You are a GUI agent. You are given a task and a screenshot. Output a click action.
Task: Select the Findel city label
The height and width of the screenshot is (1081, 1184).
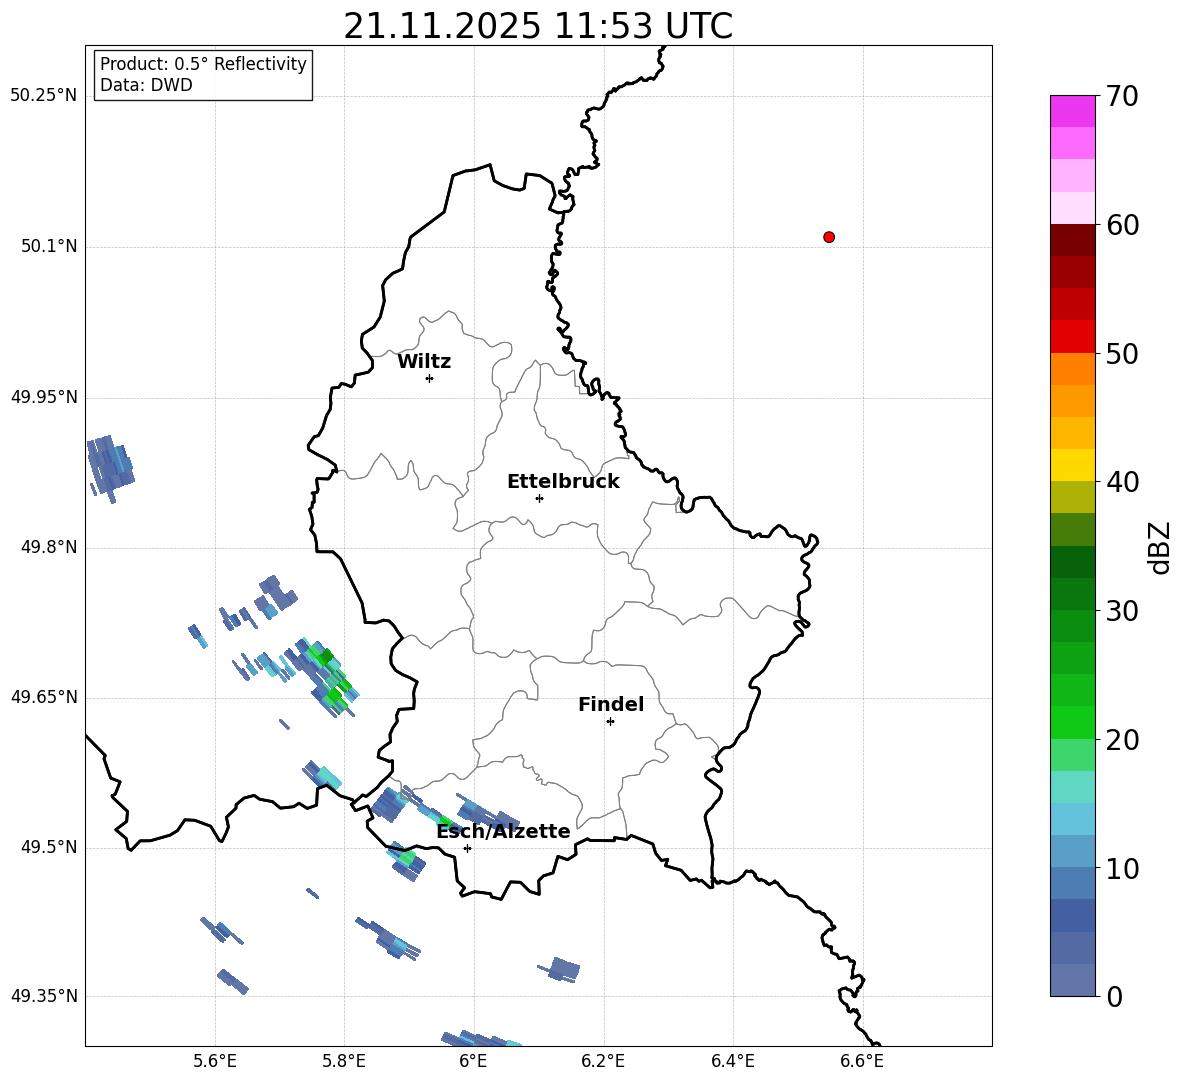611,704
